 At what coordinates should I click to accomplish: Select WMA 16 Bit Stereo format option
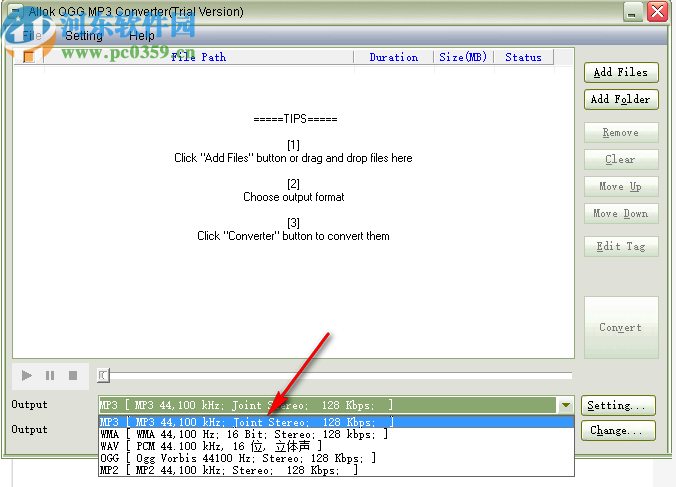(x=336, y=434)
